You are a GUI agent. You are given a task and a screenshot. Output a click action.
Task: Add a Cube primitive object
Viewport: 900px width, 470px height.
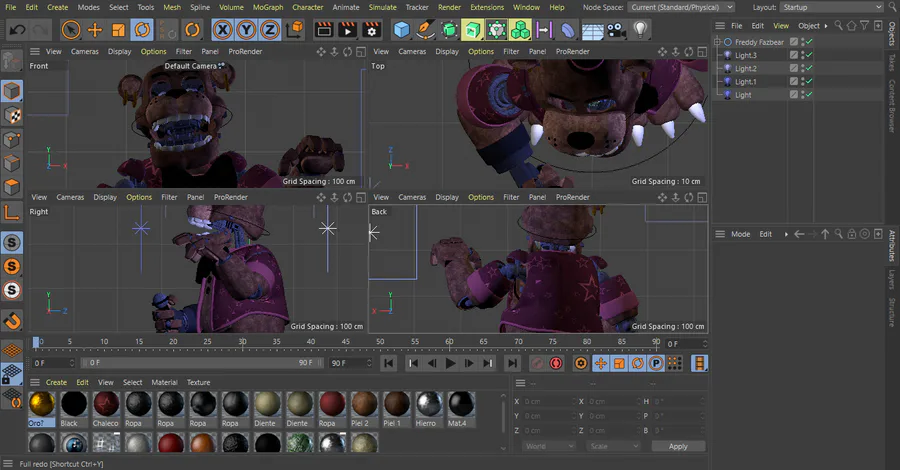pyautogui.click(x=402, y=29)
